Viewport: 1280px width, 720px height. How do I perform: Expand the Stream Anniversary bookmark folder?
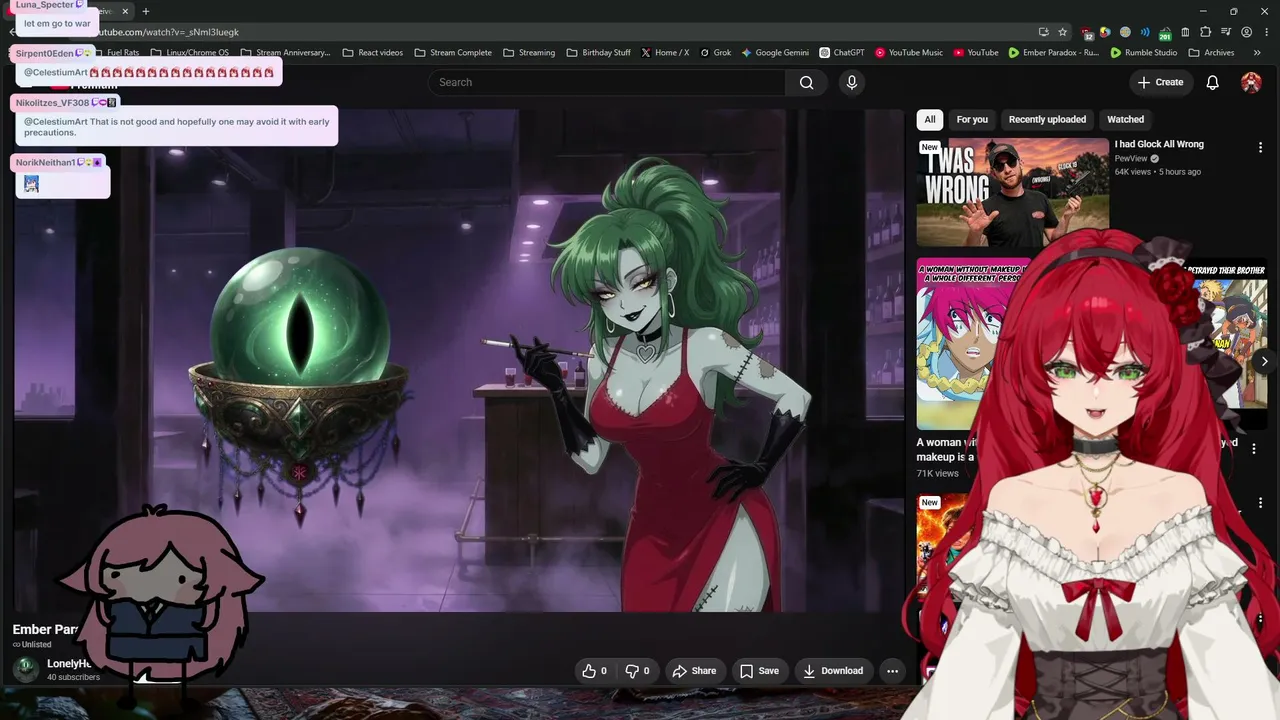click(285, 53)
